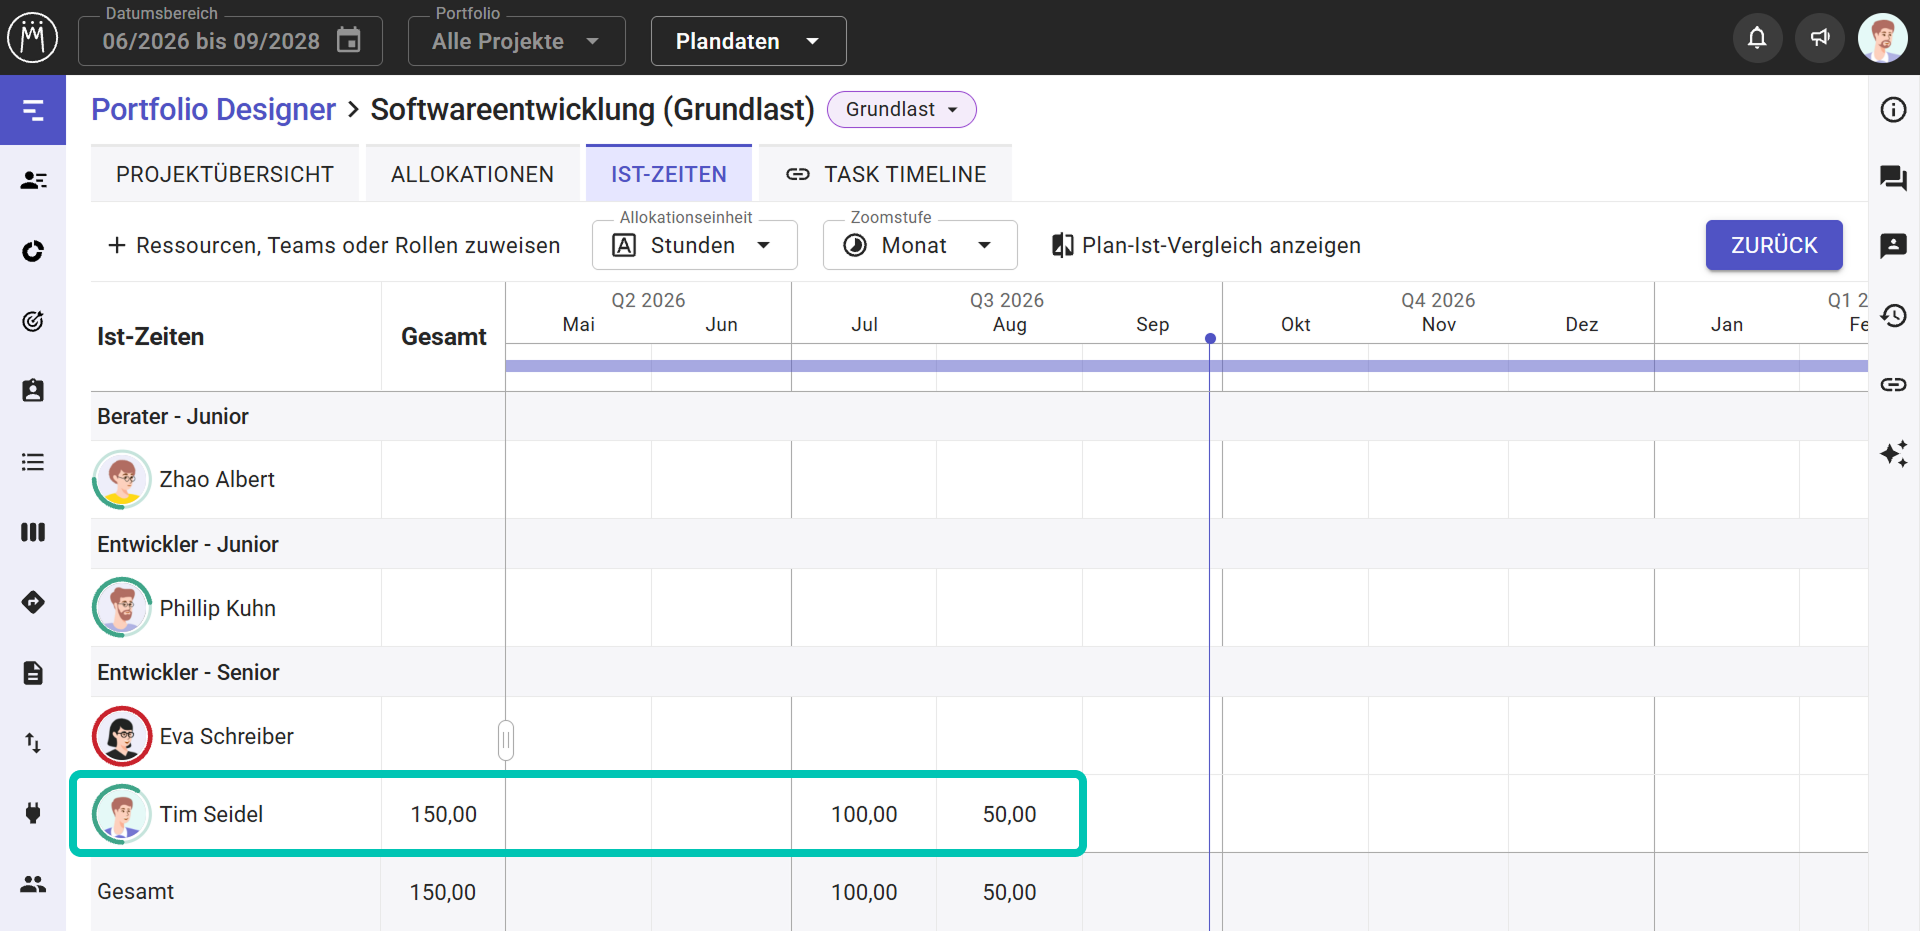
Task: Click the calendar icon in Datumsbereich
Action: tap(349, 41)
